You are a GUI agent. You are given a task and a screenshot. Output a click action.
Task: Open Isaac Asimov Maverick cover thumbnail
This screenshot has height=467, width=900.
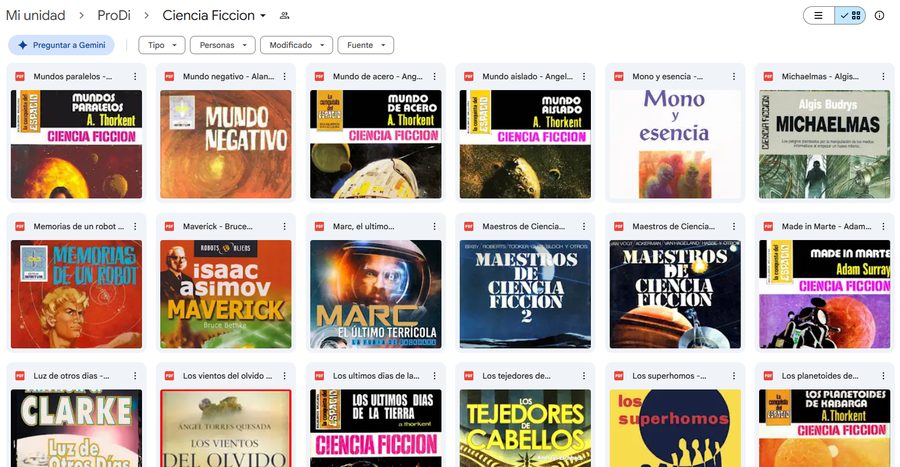(x=226, y=294)
